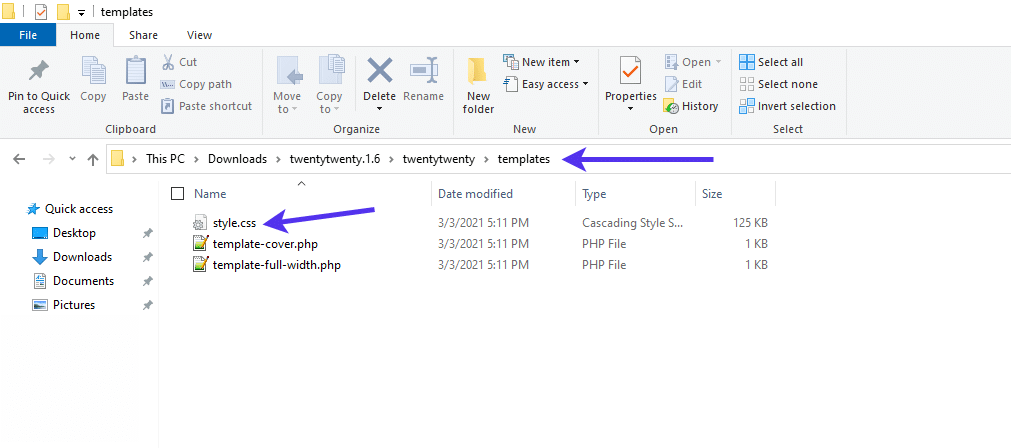Click the Cut scissors icon
Viewport: 1011px width, 448px height.
tap(168, 62)
